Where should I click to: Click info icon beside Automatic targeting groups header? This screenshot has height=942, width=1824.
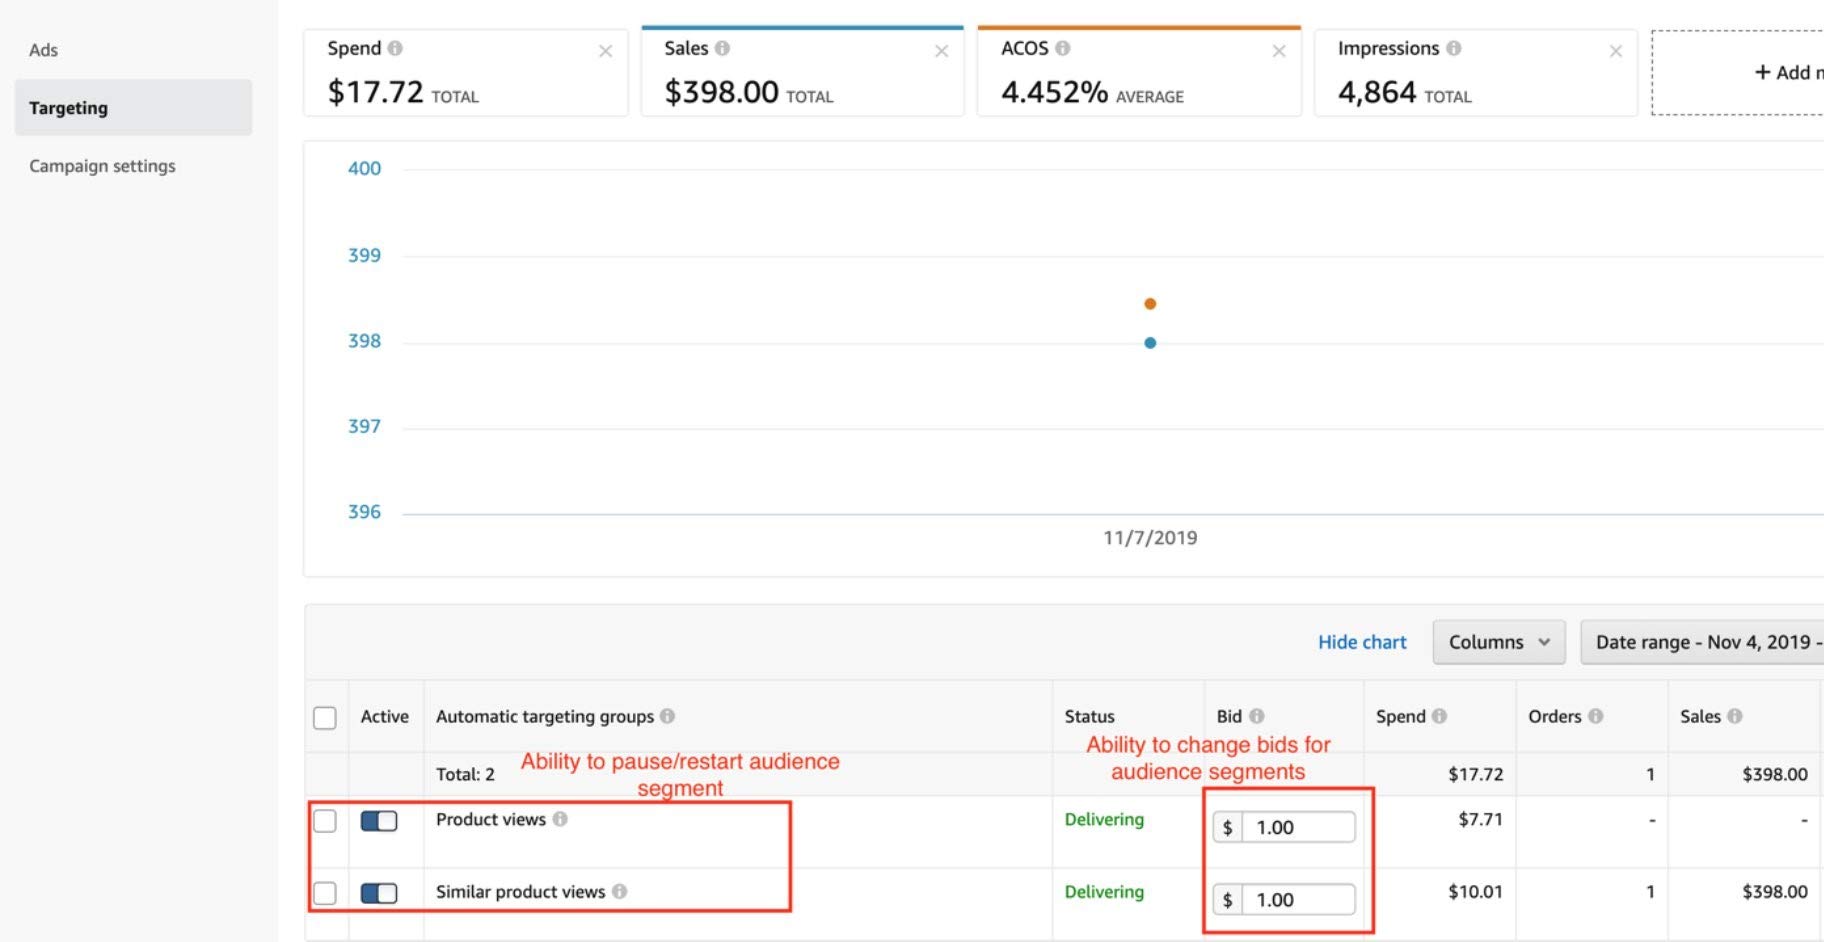click(667, 716)
